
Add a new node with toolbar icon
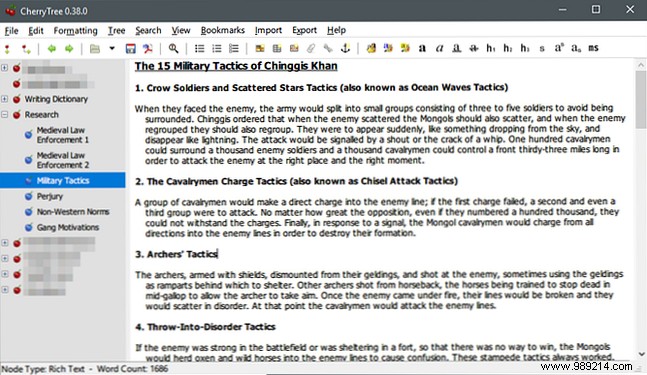(7, 49)
